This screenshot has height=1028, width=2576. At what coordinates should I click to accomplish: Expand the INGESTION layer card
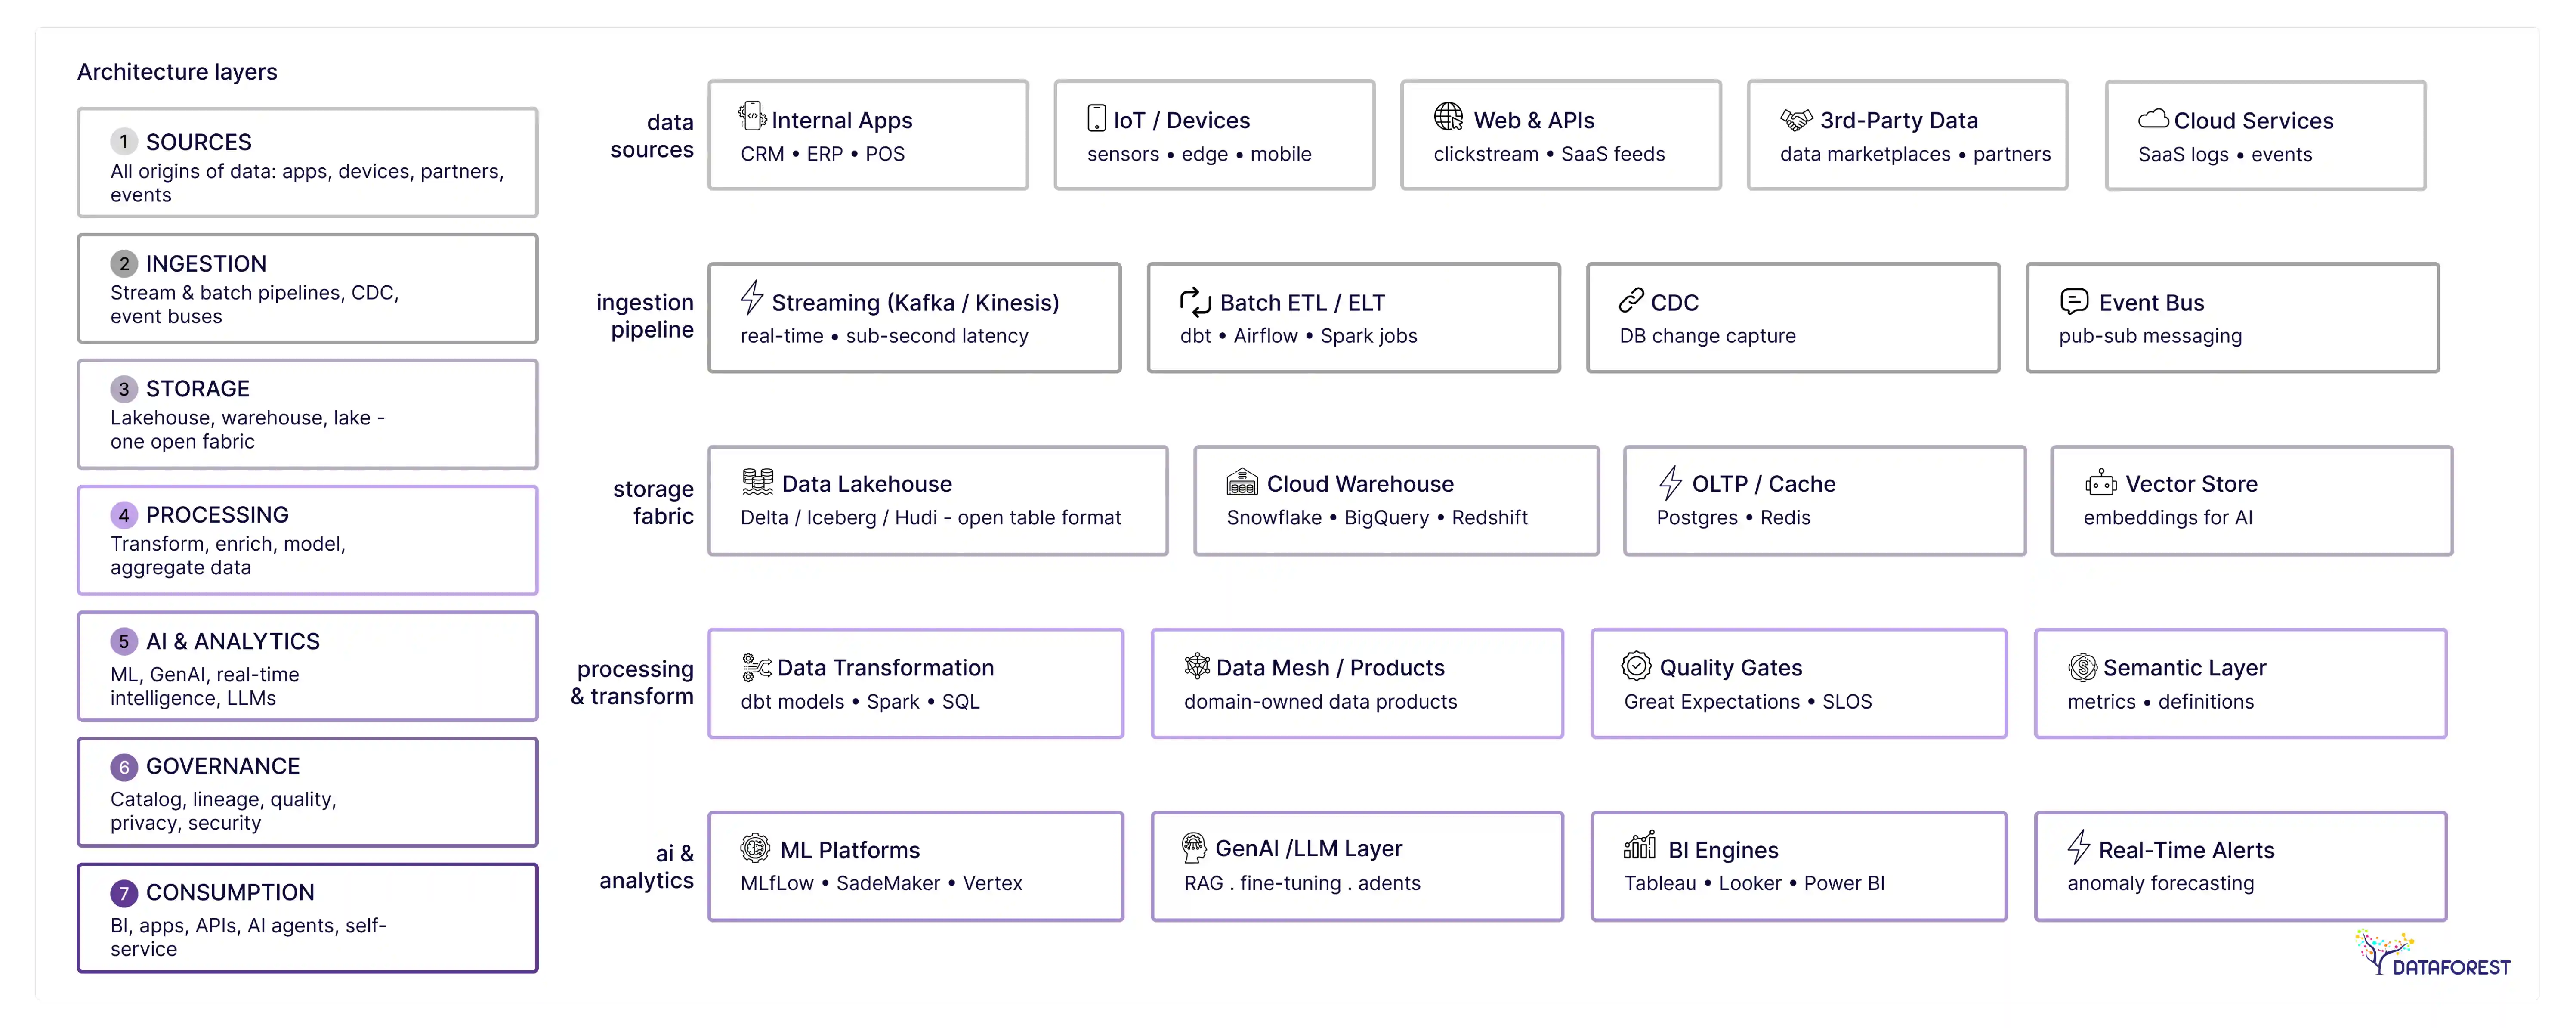[307, 287]
